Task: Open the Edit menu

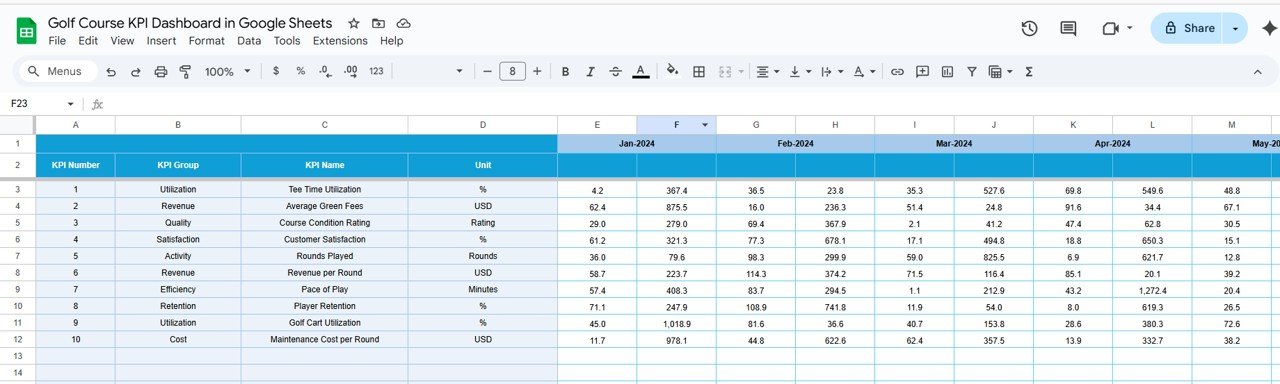Action: [x=88, y=41]
